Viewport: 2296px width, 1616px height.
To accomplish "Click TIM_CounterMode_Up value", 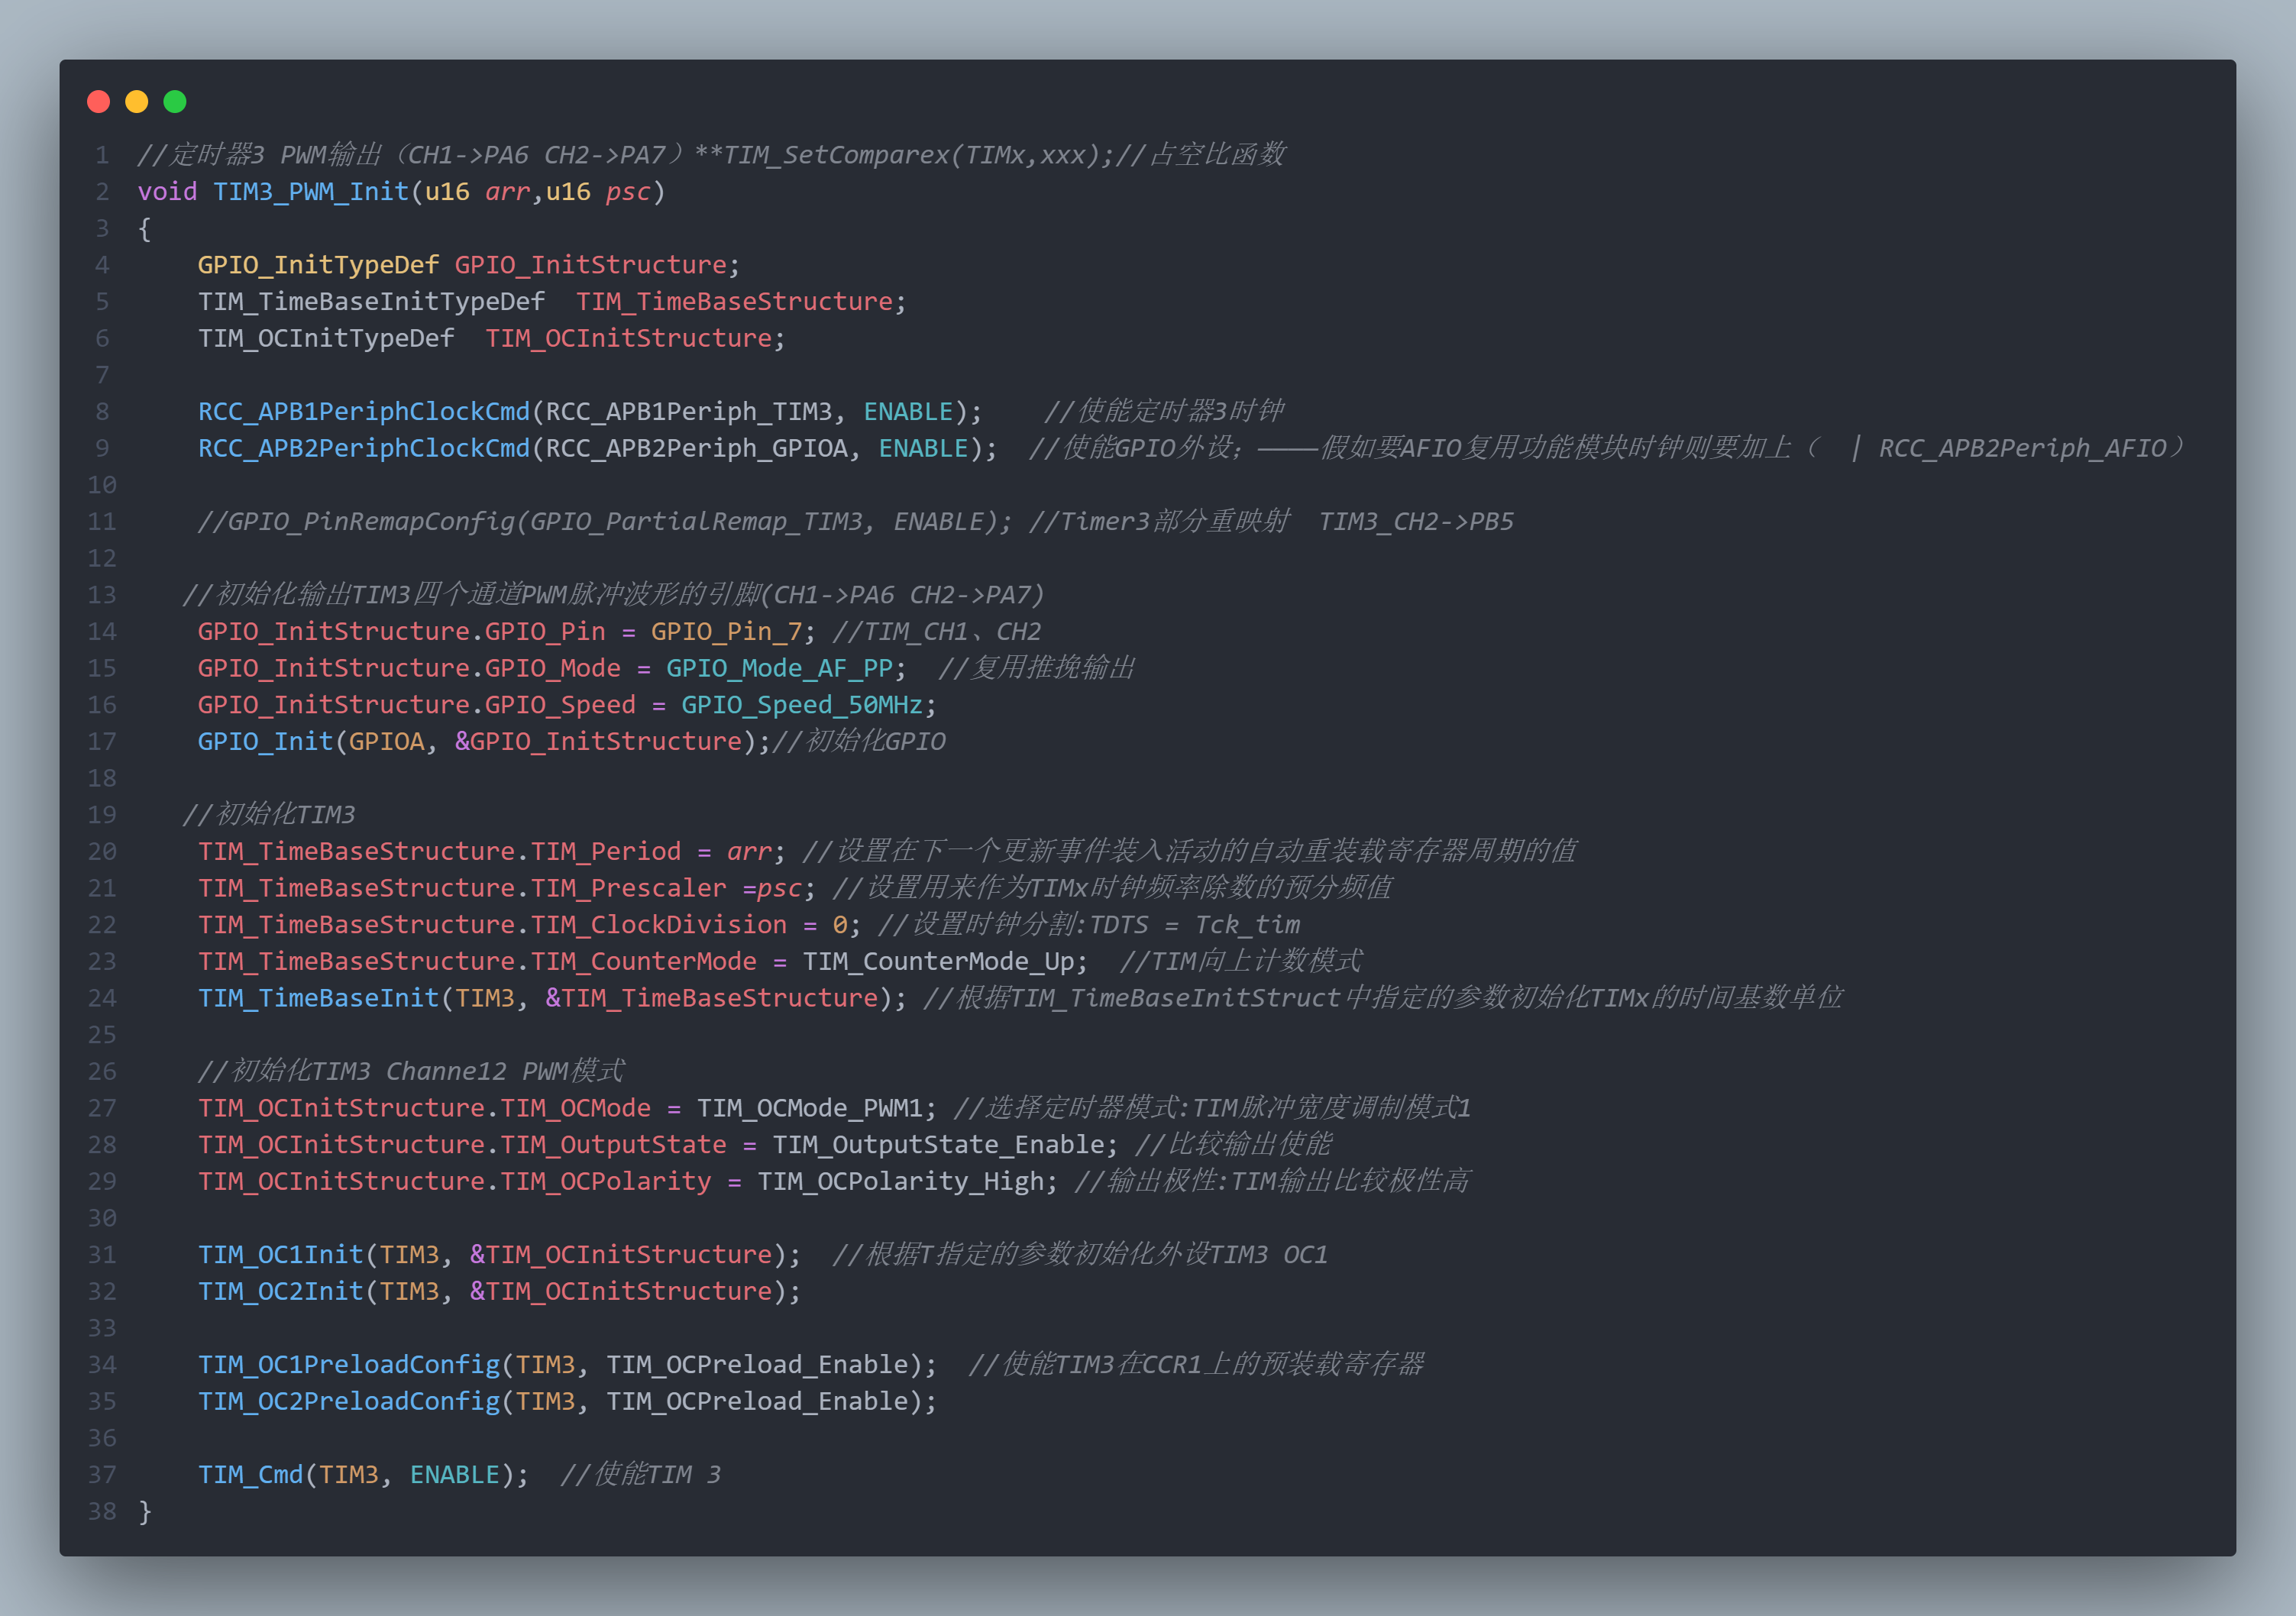I will (x=938, y=961).
